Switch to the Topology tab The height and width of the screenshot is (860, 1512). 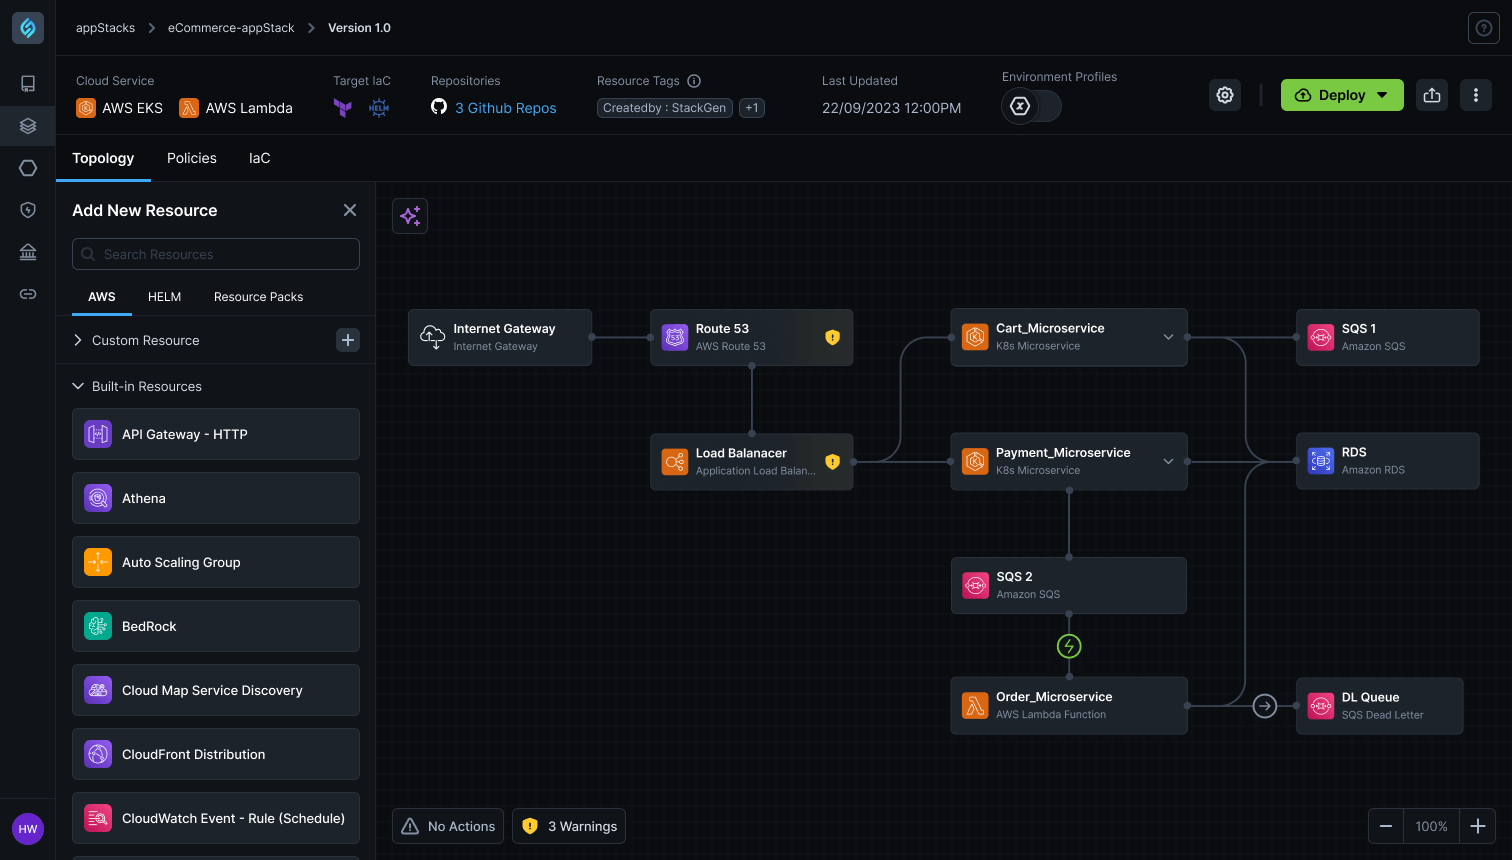click(x=103, y=158)
